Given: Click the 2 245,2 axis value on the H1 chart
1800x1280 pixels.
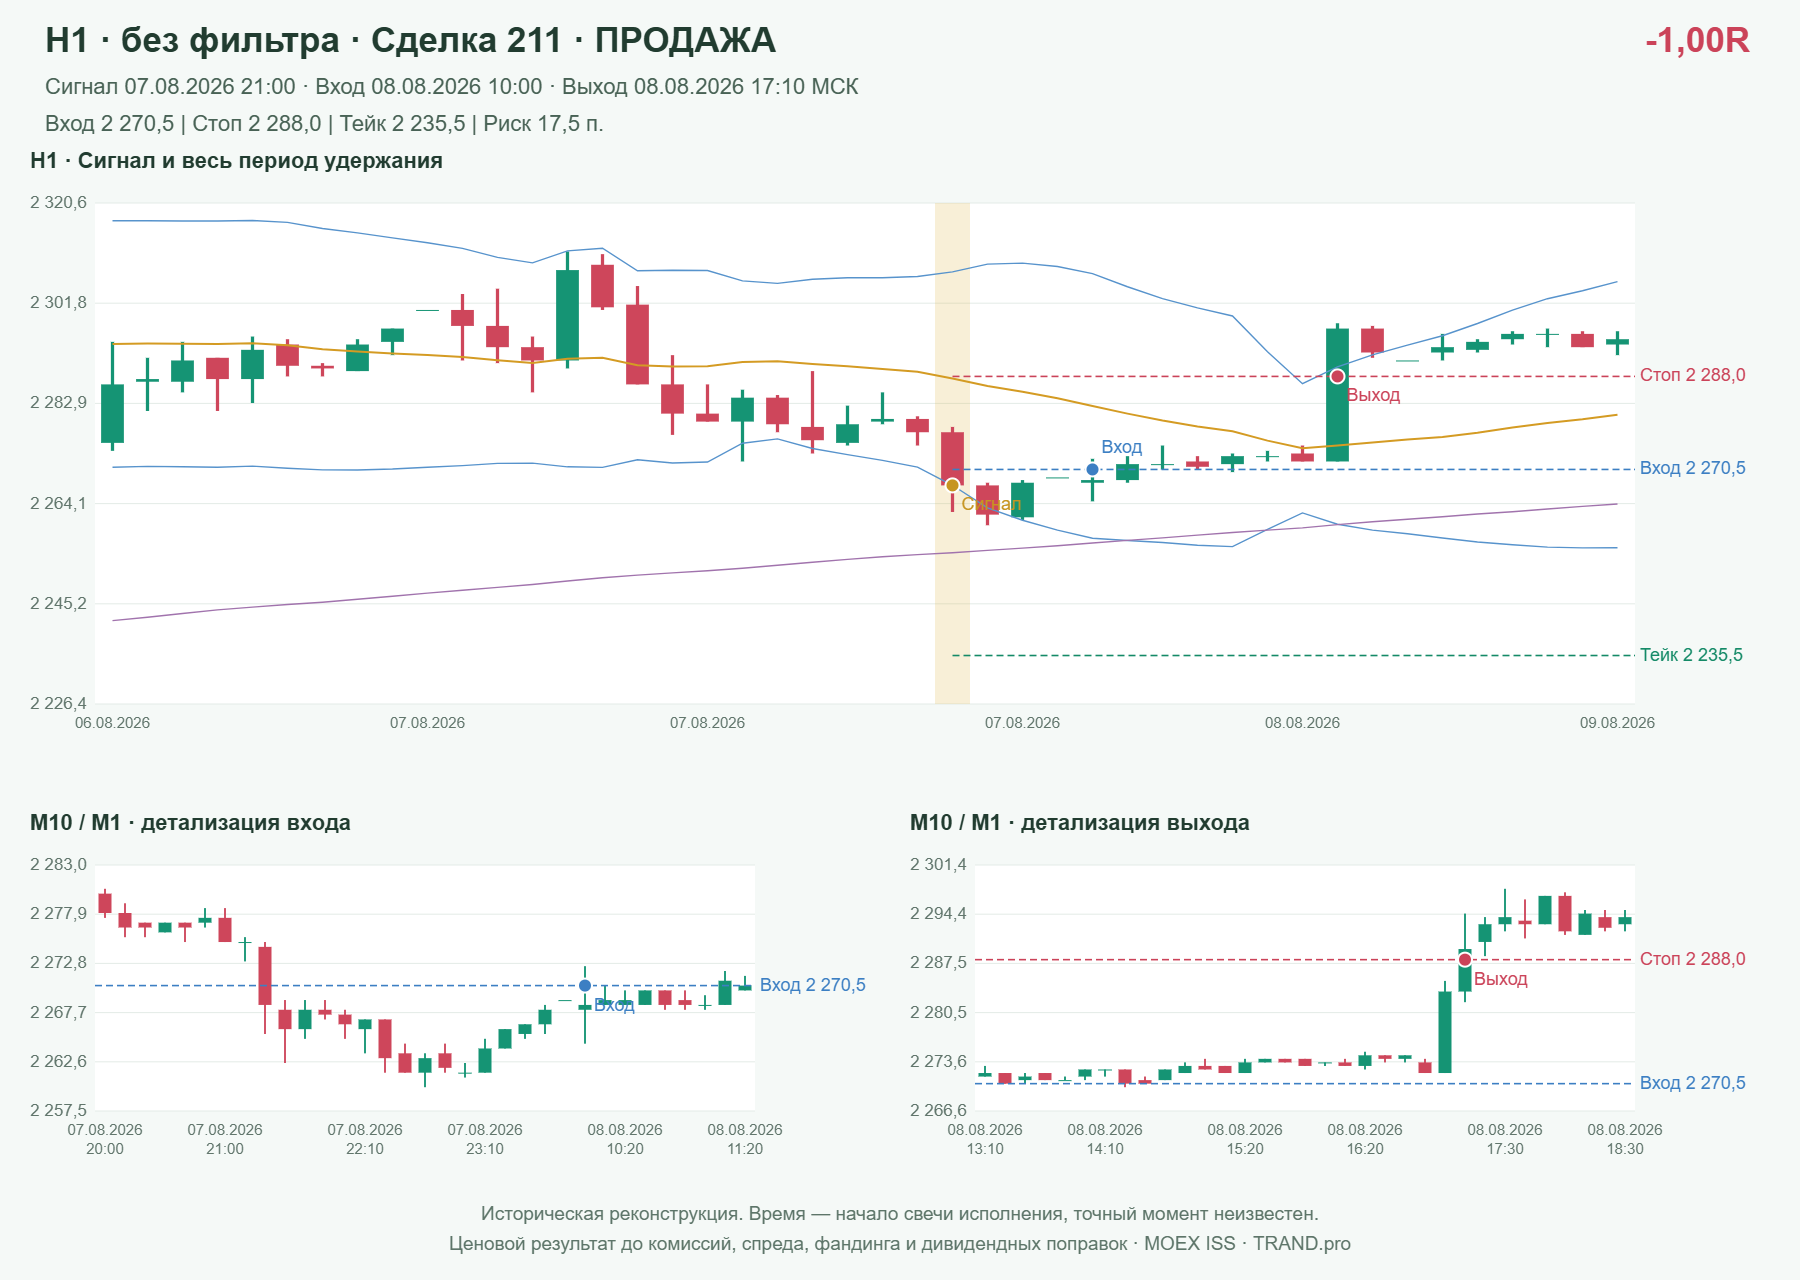Looking at the screenshot, I should 58,604.
